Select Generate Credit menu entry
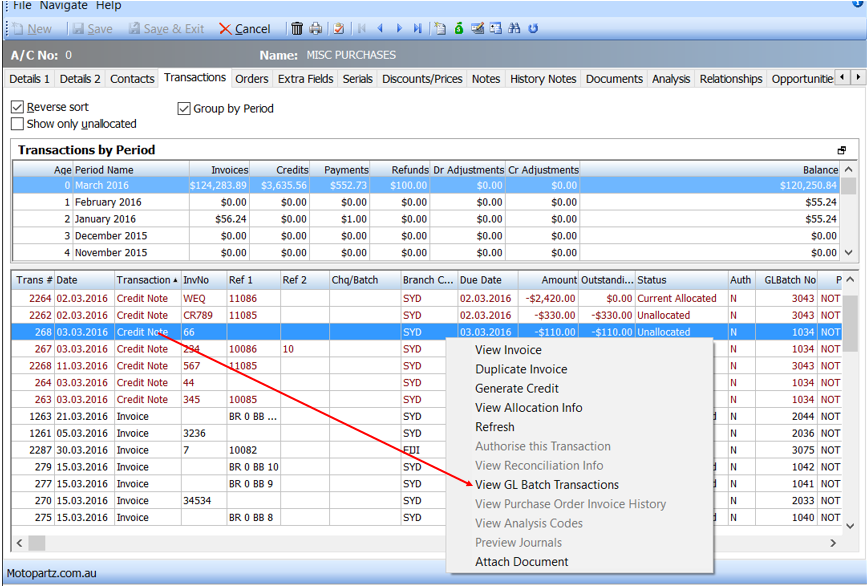Viewport: 867px width, 586px height. pos(517,389)
